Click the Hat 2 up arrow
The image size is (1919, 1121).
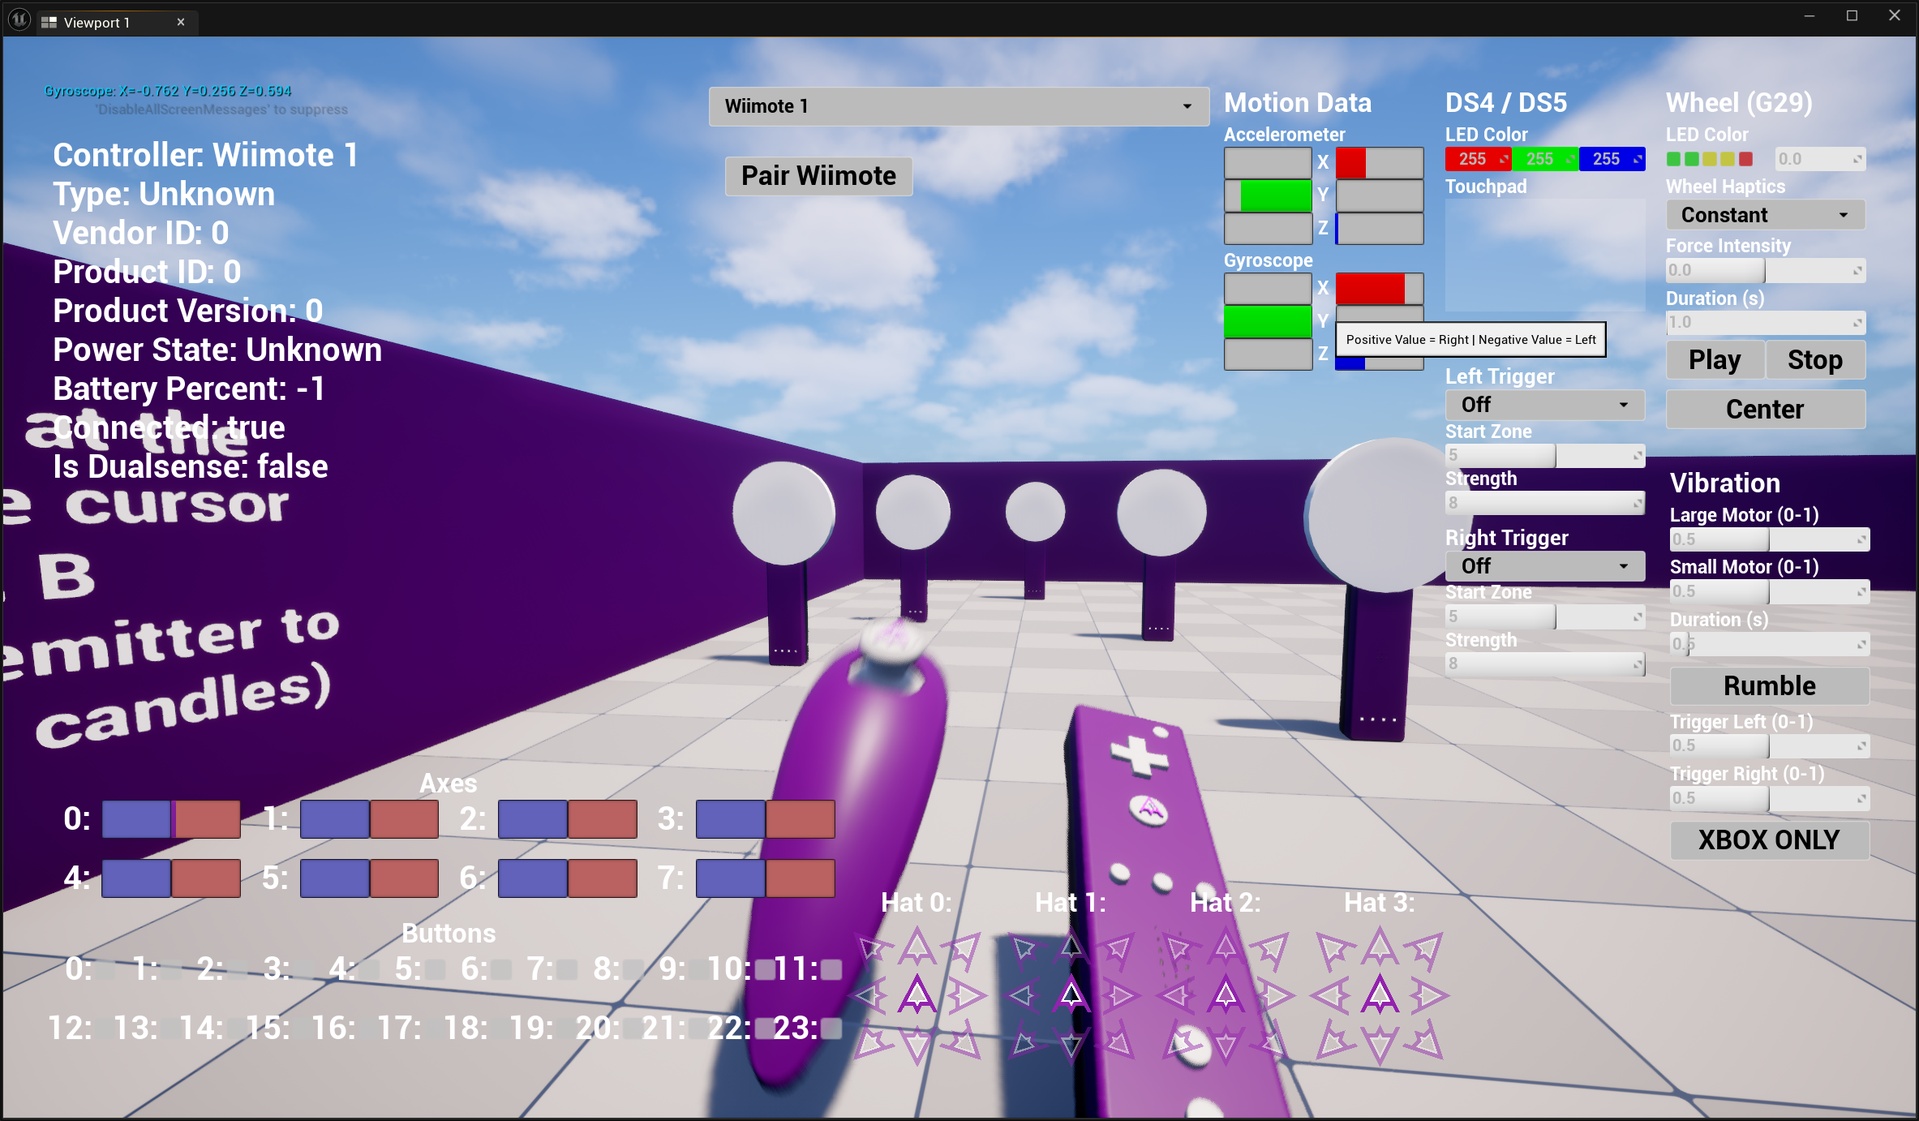click(x=1225, y=946)
